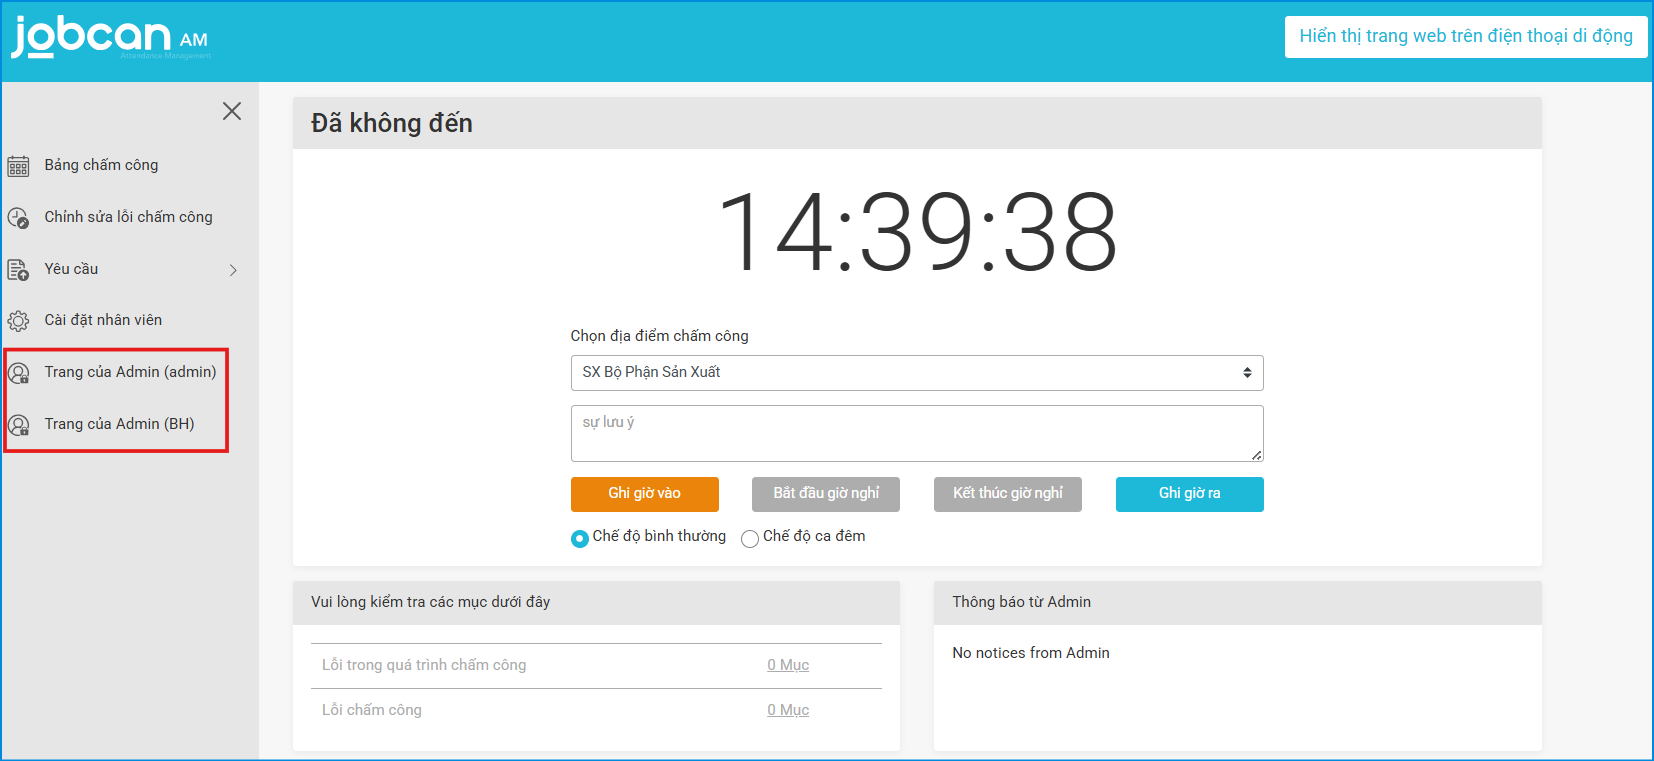Open the SX Bộ Phận Sản Xuất dropdown

916,373
